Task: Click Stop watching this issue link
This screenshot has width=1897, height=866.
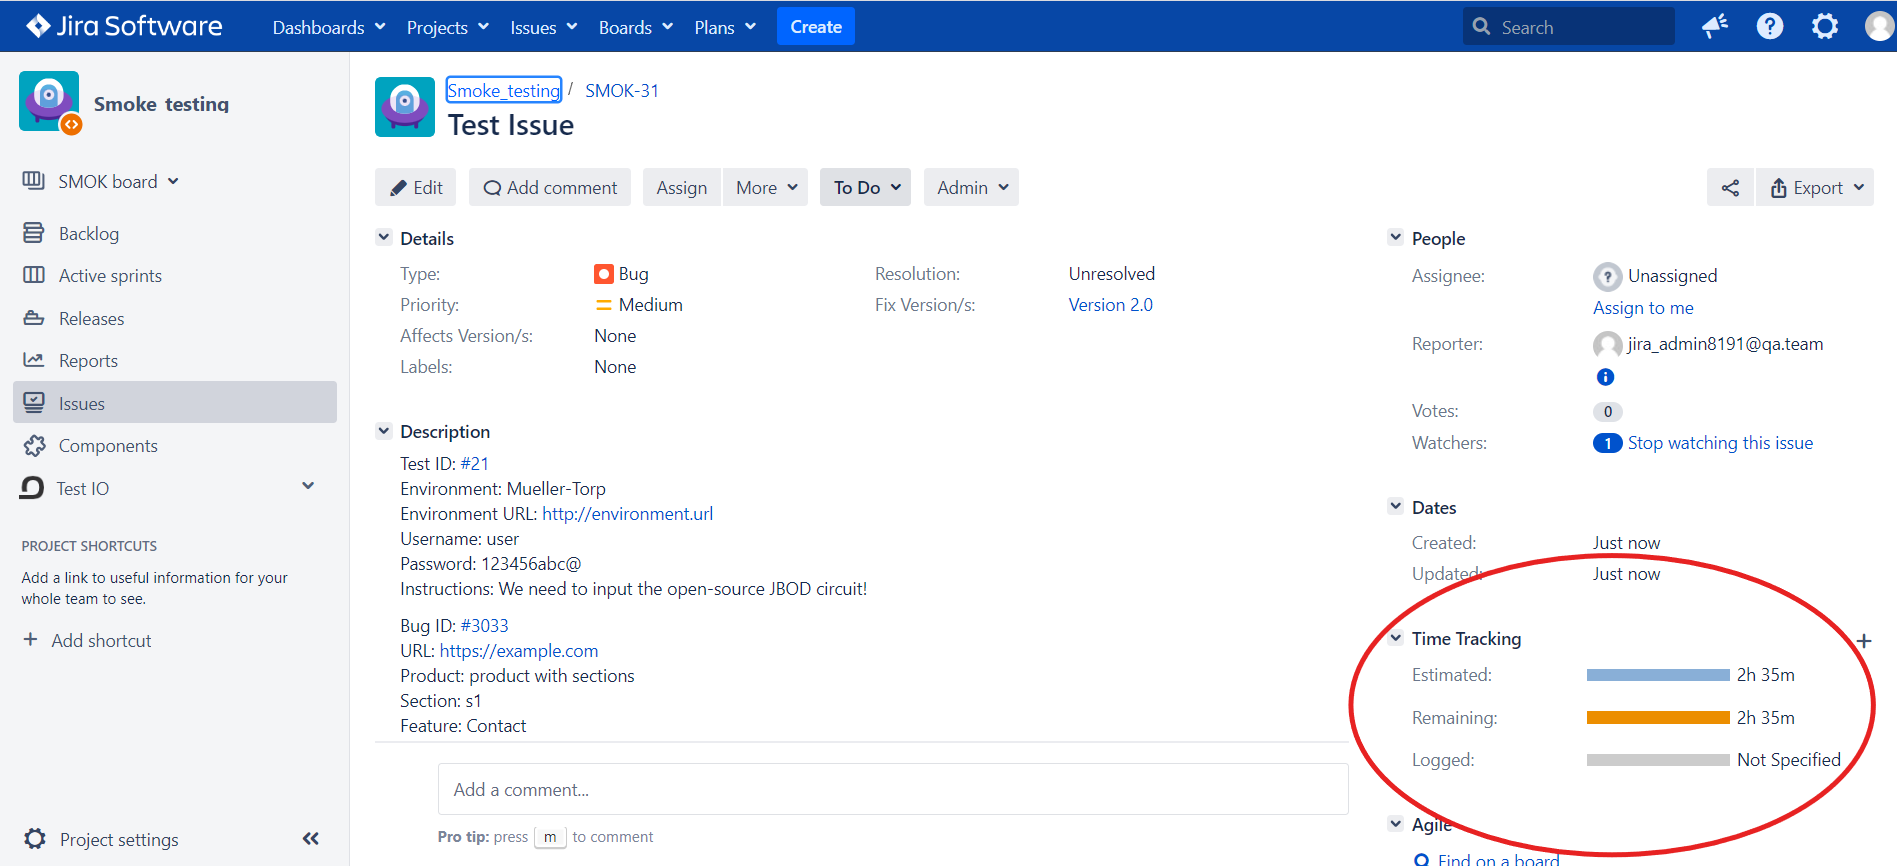Action: click(1720, 443)
